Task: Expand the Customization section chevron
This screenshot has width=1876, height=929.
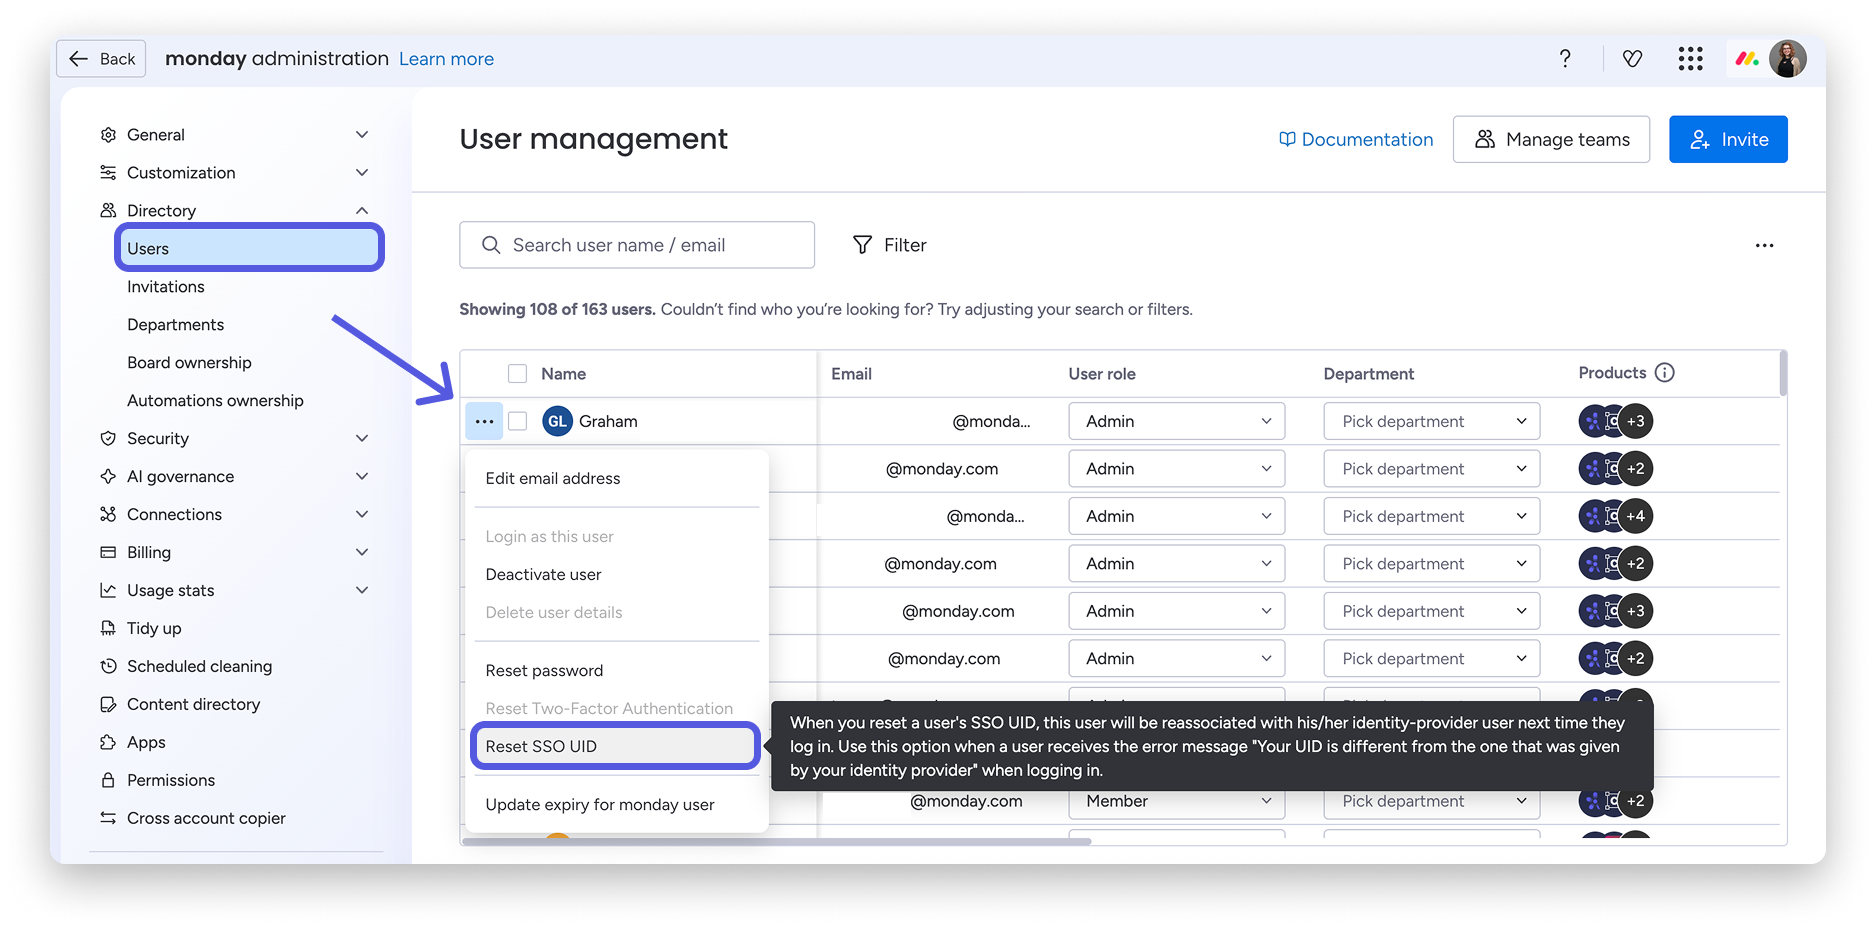Action: [362, 173]
